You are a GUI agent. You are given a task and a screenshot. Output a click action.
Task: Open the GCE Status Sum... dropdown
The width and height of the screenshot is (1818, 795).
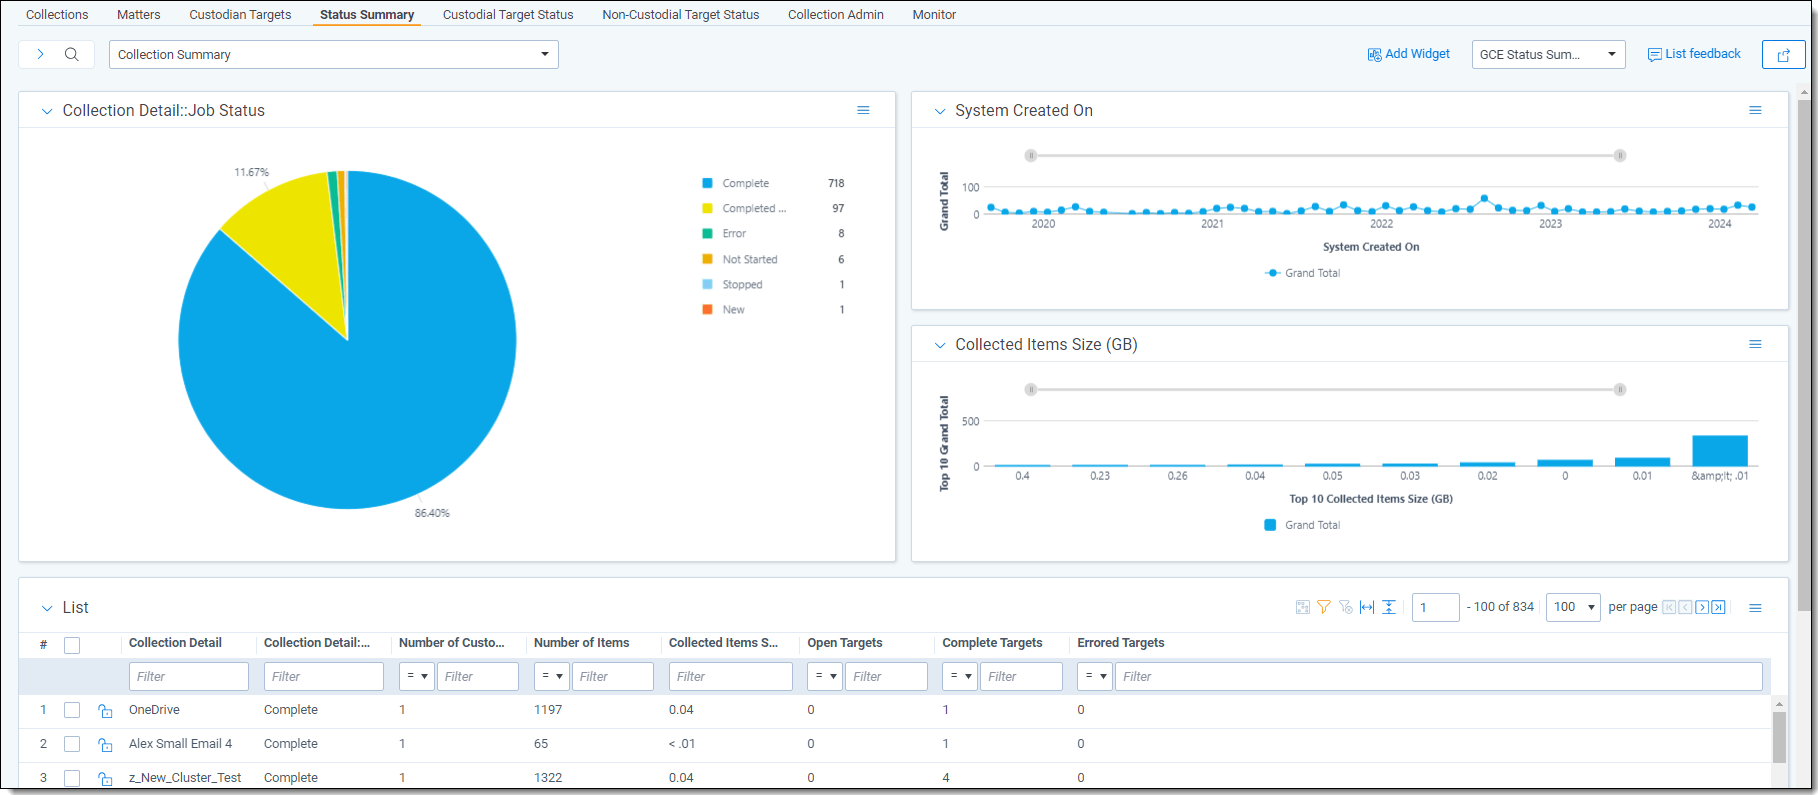(1549, 54)
